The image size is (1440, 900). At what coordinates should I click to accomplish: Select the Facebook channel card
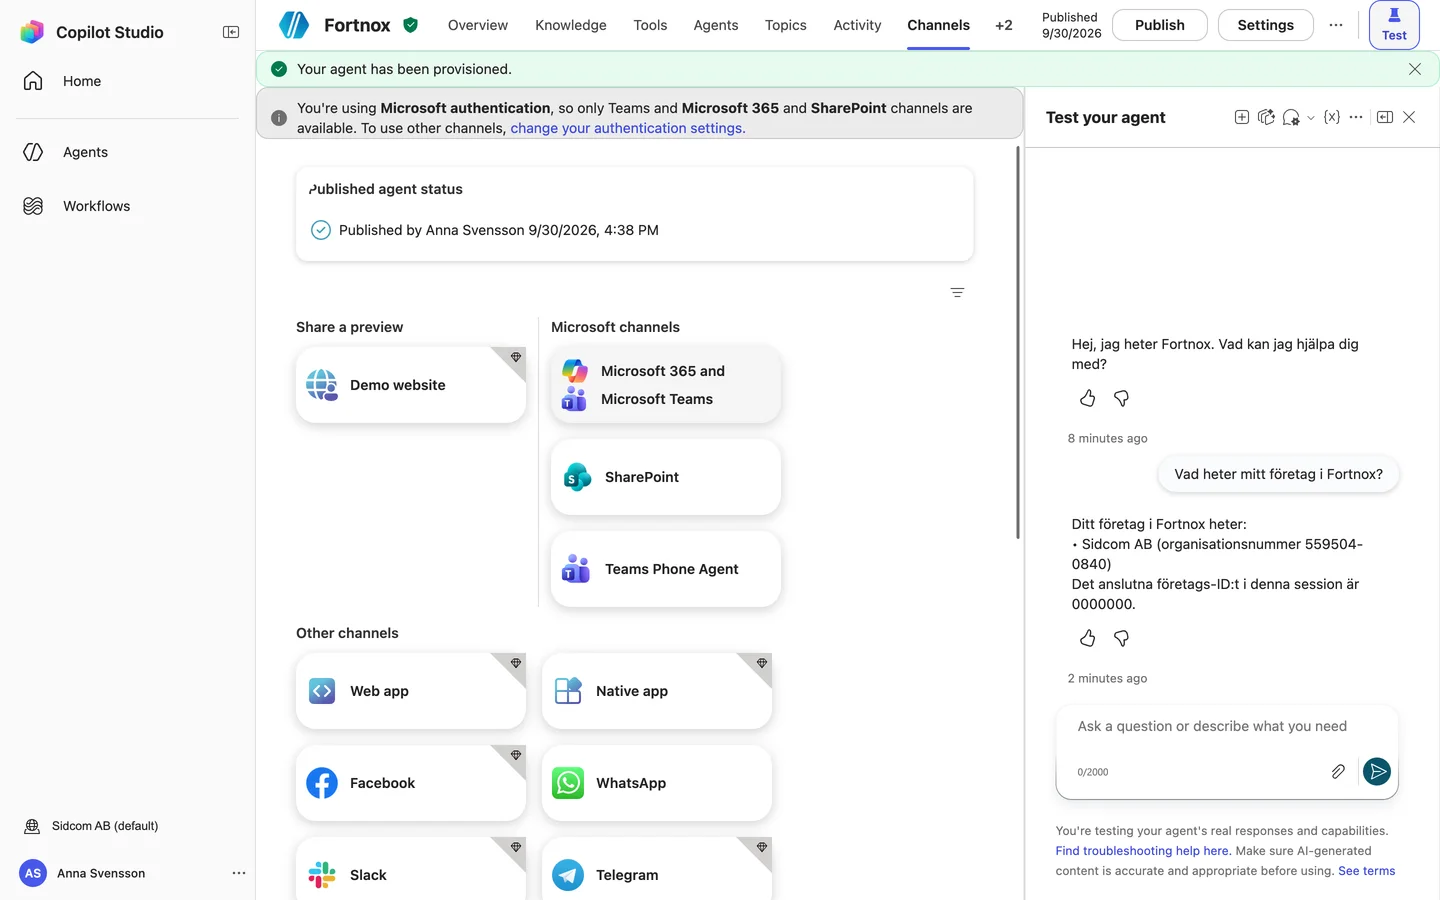(411, 783)
